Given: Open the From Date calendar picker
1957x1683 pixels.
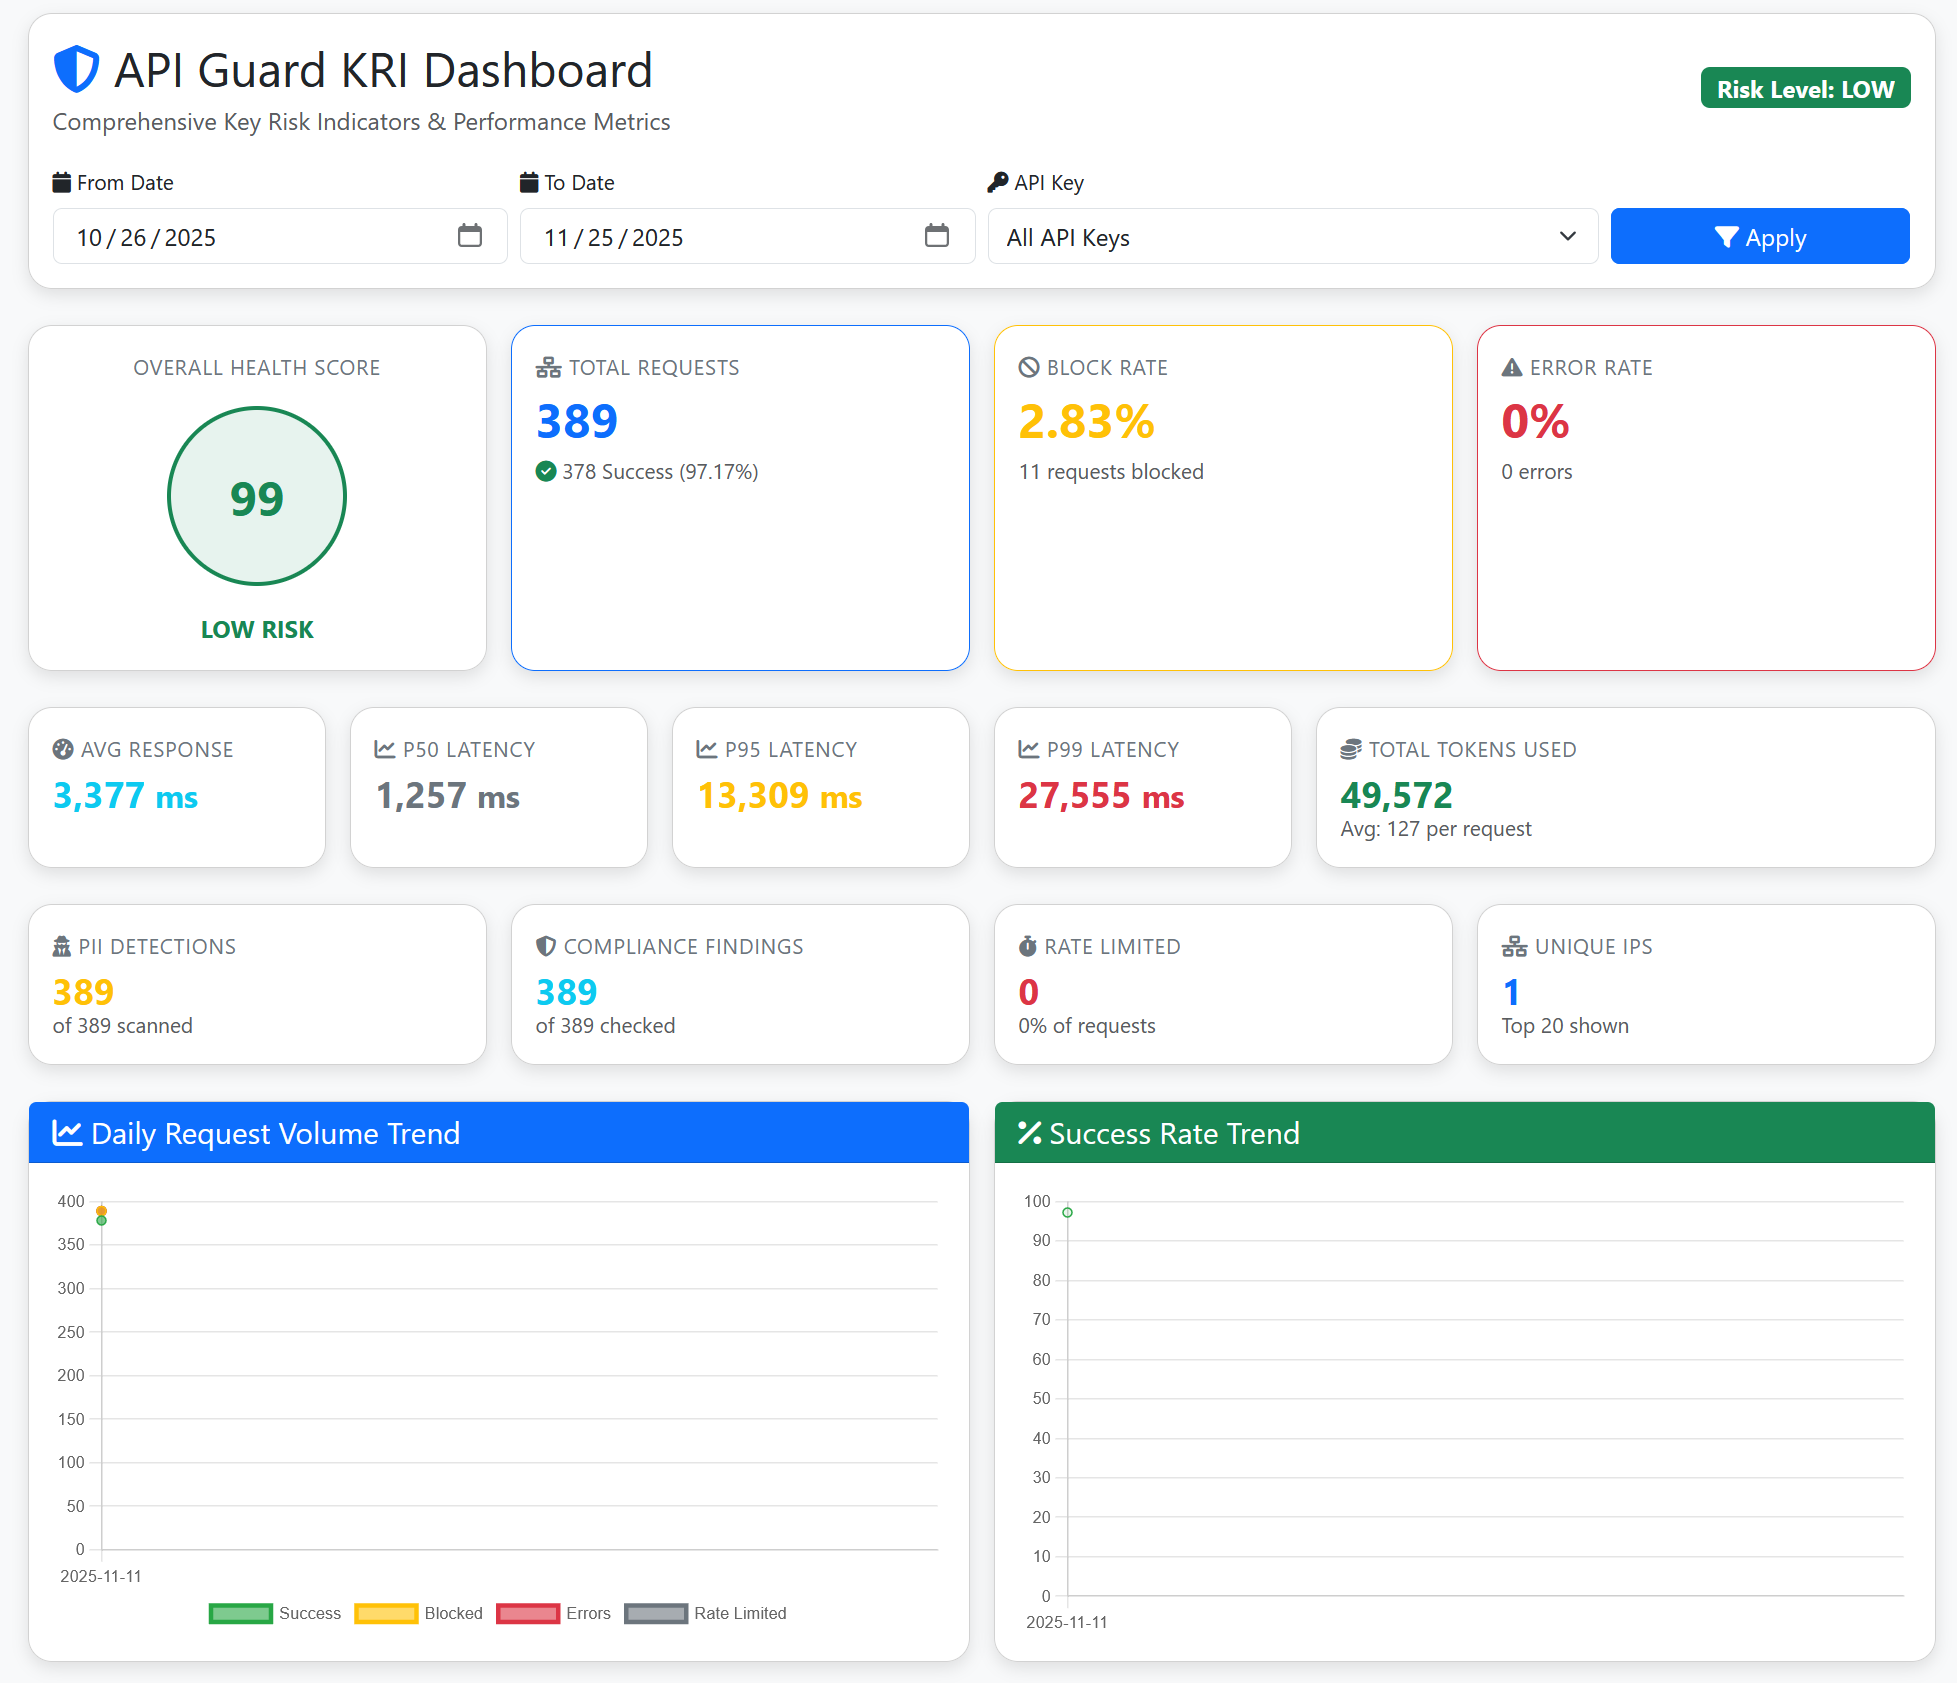Looking at the screenshot, I should tap(470, 236).
